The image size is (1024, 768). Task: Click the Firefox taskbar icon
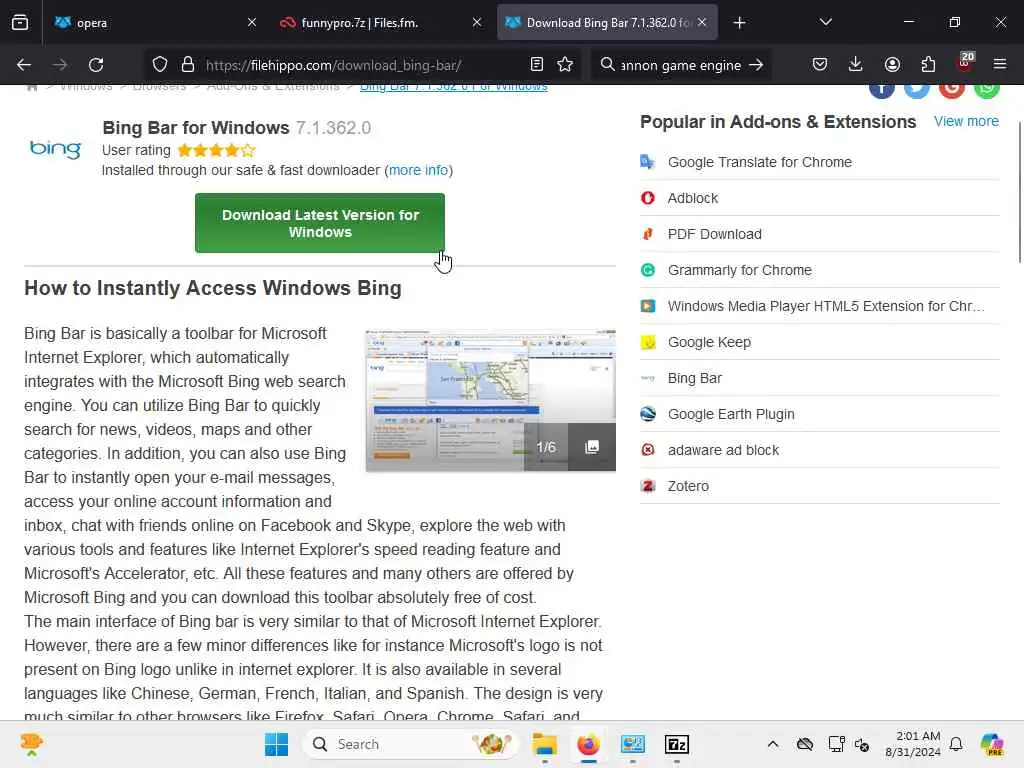(588, 744)
